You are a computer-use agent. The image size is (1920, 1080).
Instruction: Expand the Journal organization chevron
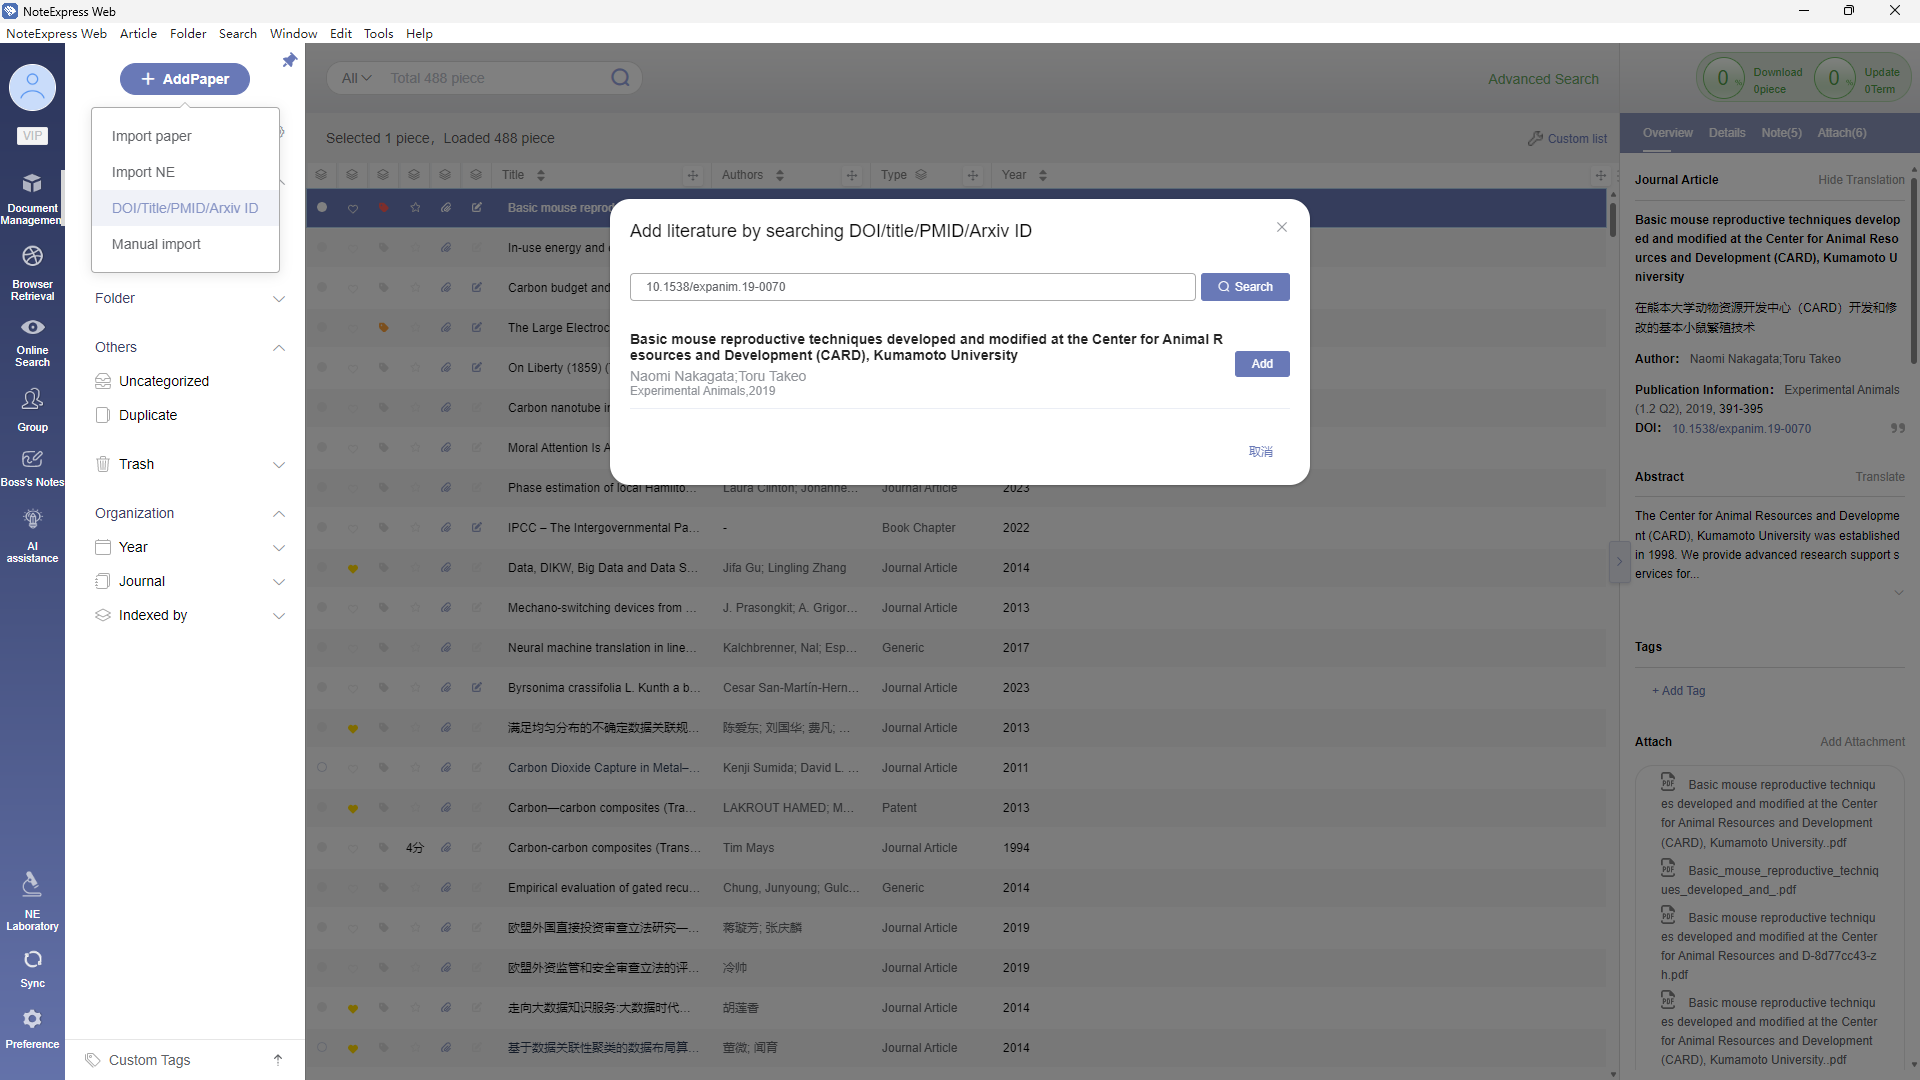pyautogui.click(x=279, y=582)
